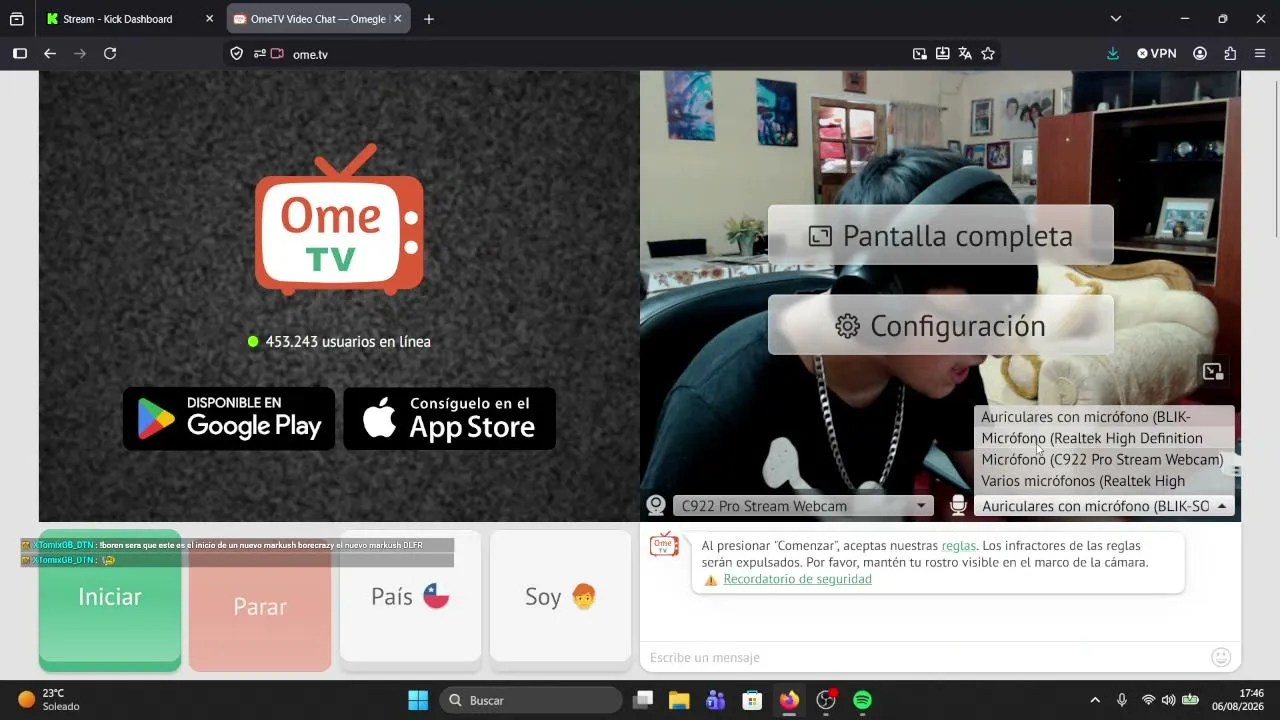Expand the list-all-tabs chevron in the title bar
The height and width of the screenshot is (720, 1280).
click(1116, 19)
